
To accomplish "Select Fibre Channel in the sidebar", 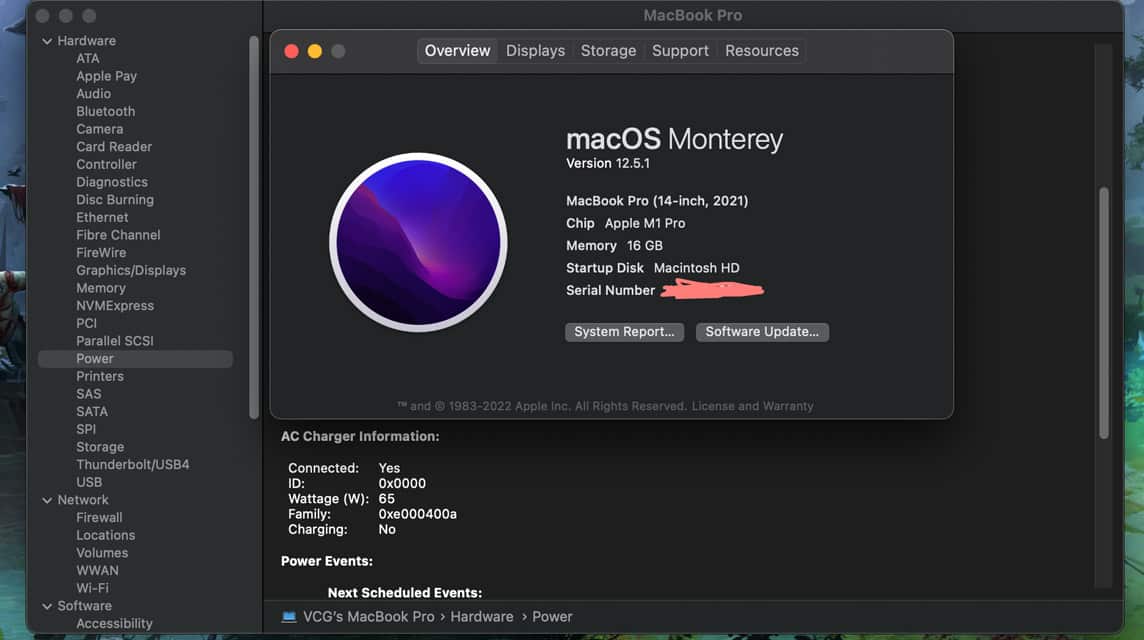I will (x=118, y=235).
